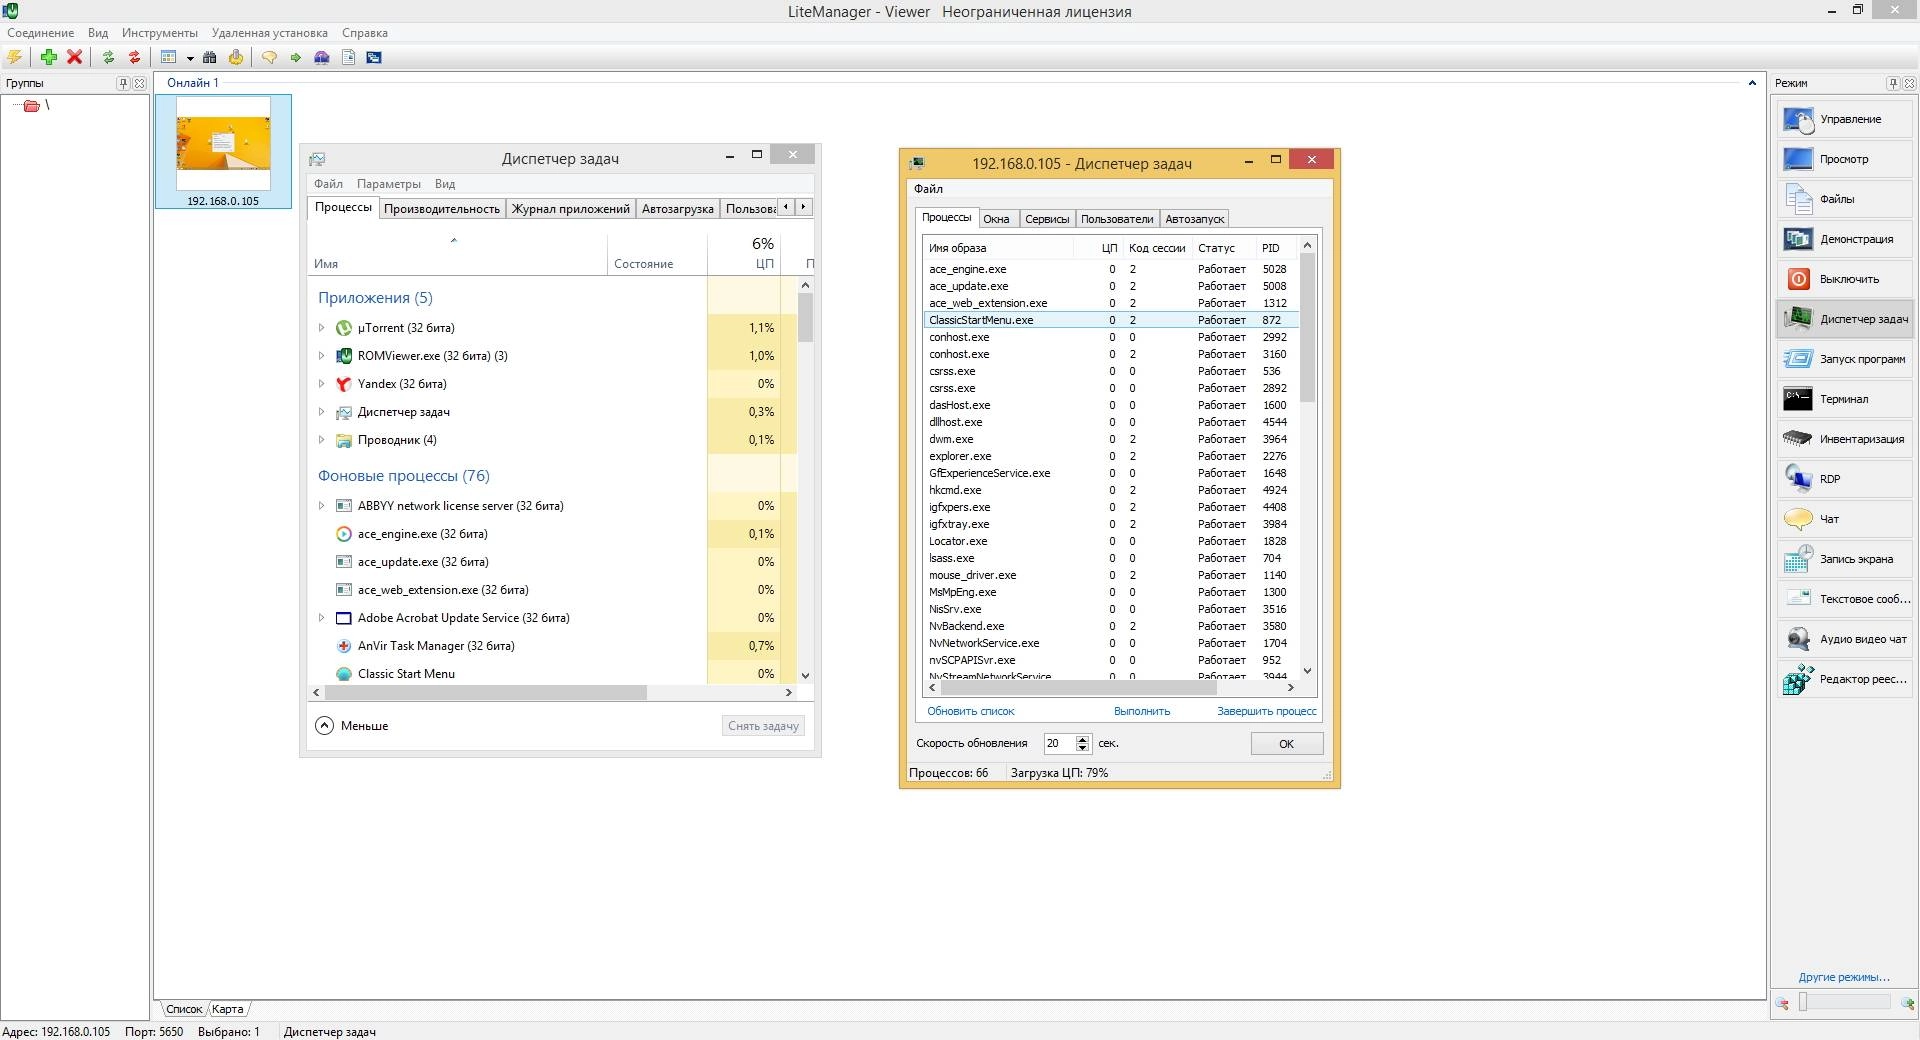Click the binoculars search toolbar icon
Image resolution: width=1920 pixels, height=1040 pixels.
click(210, 57)
